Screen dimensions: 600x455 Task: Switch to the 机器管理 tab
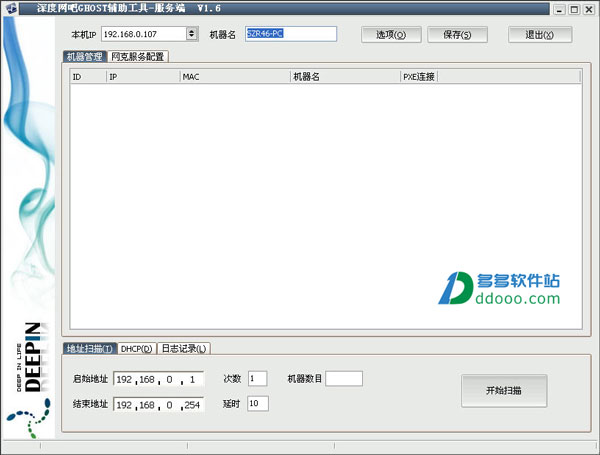pos(85,57)
